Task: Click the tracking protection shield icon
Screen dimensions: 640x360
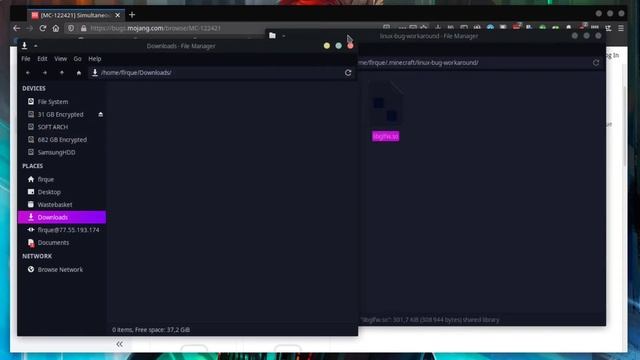Action: click(x=71, y=28)
